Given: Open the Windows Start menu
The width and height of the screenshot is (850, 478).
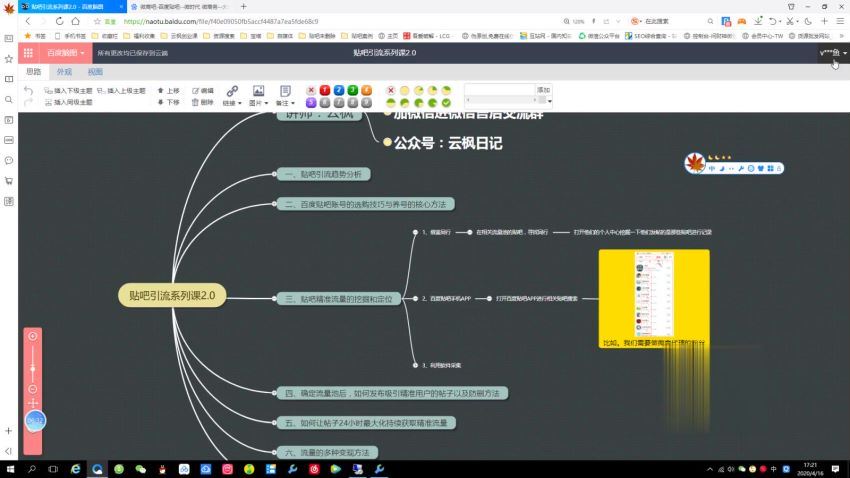Looking at the screenshot, I should coord(10,469).
